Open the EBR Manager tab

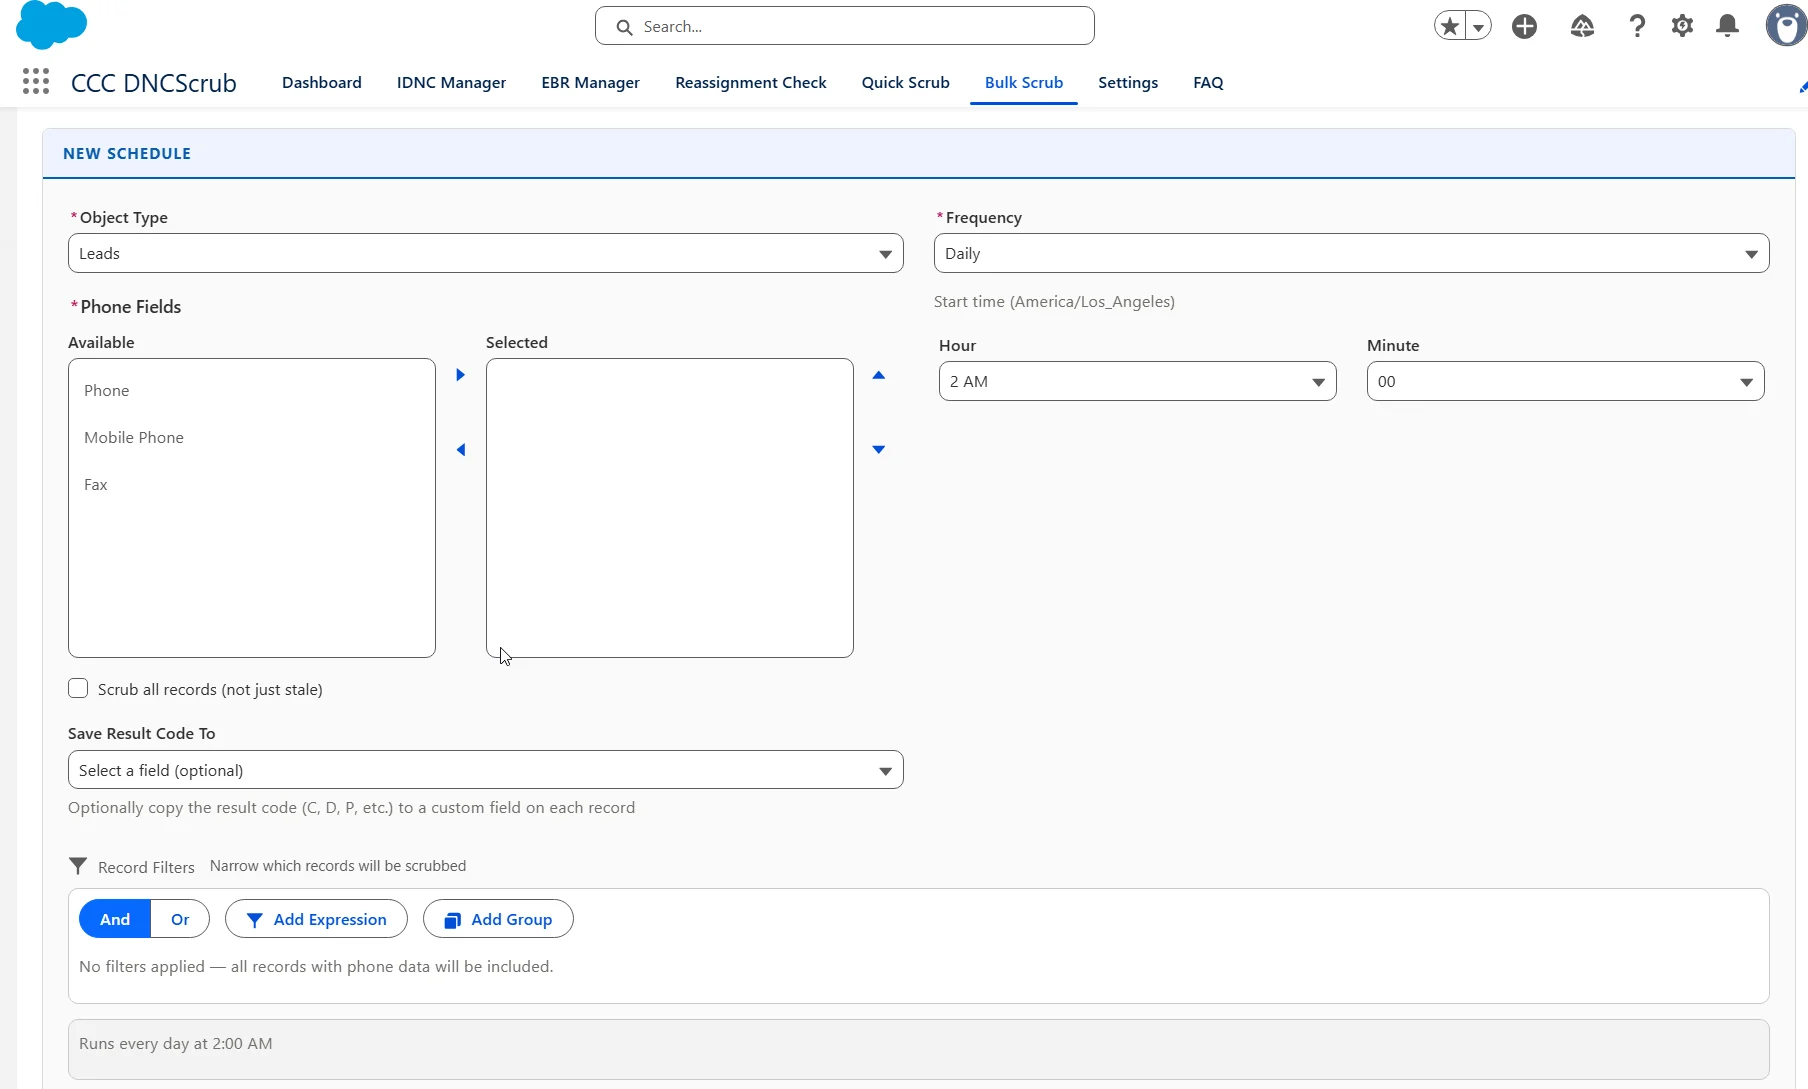click(591, 82)
